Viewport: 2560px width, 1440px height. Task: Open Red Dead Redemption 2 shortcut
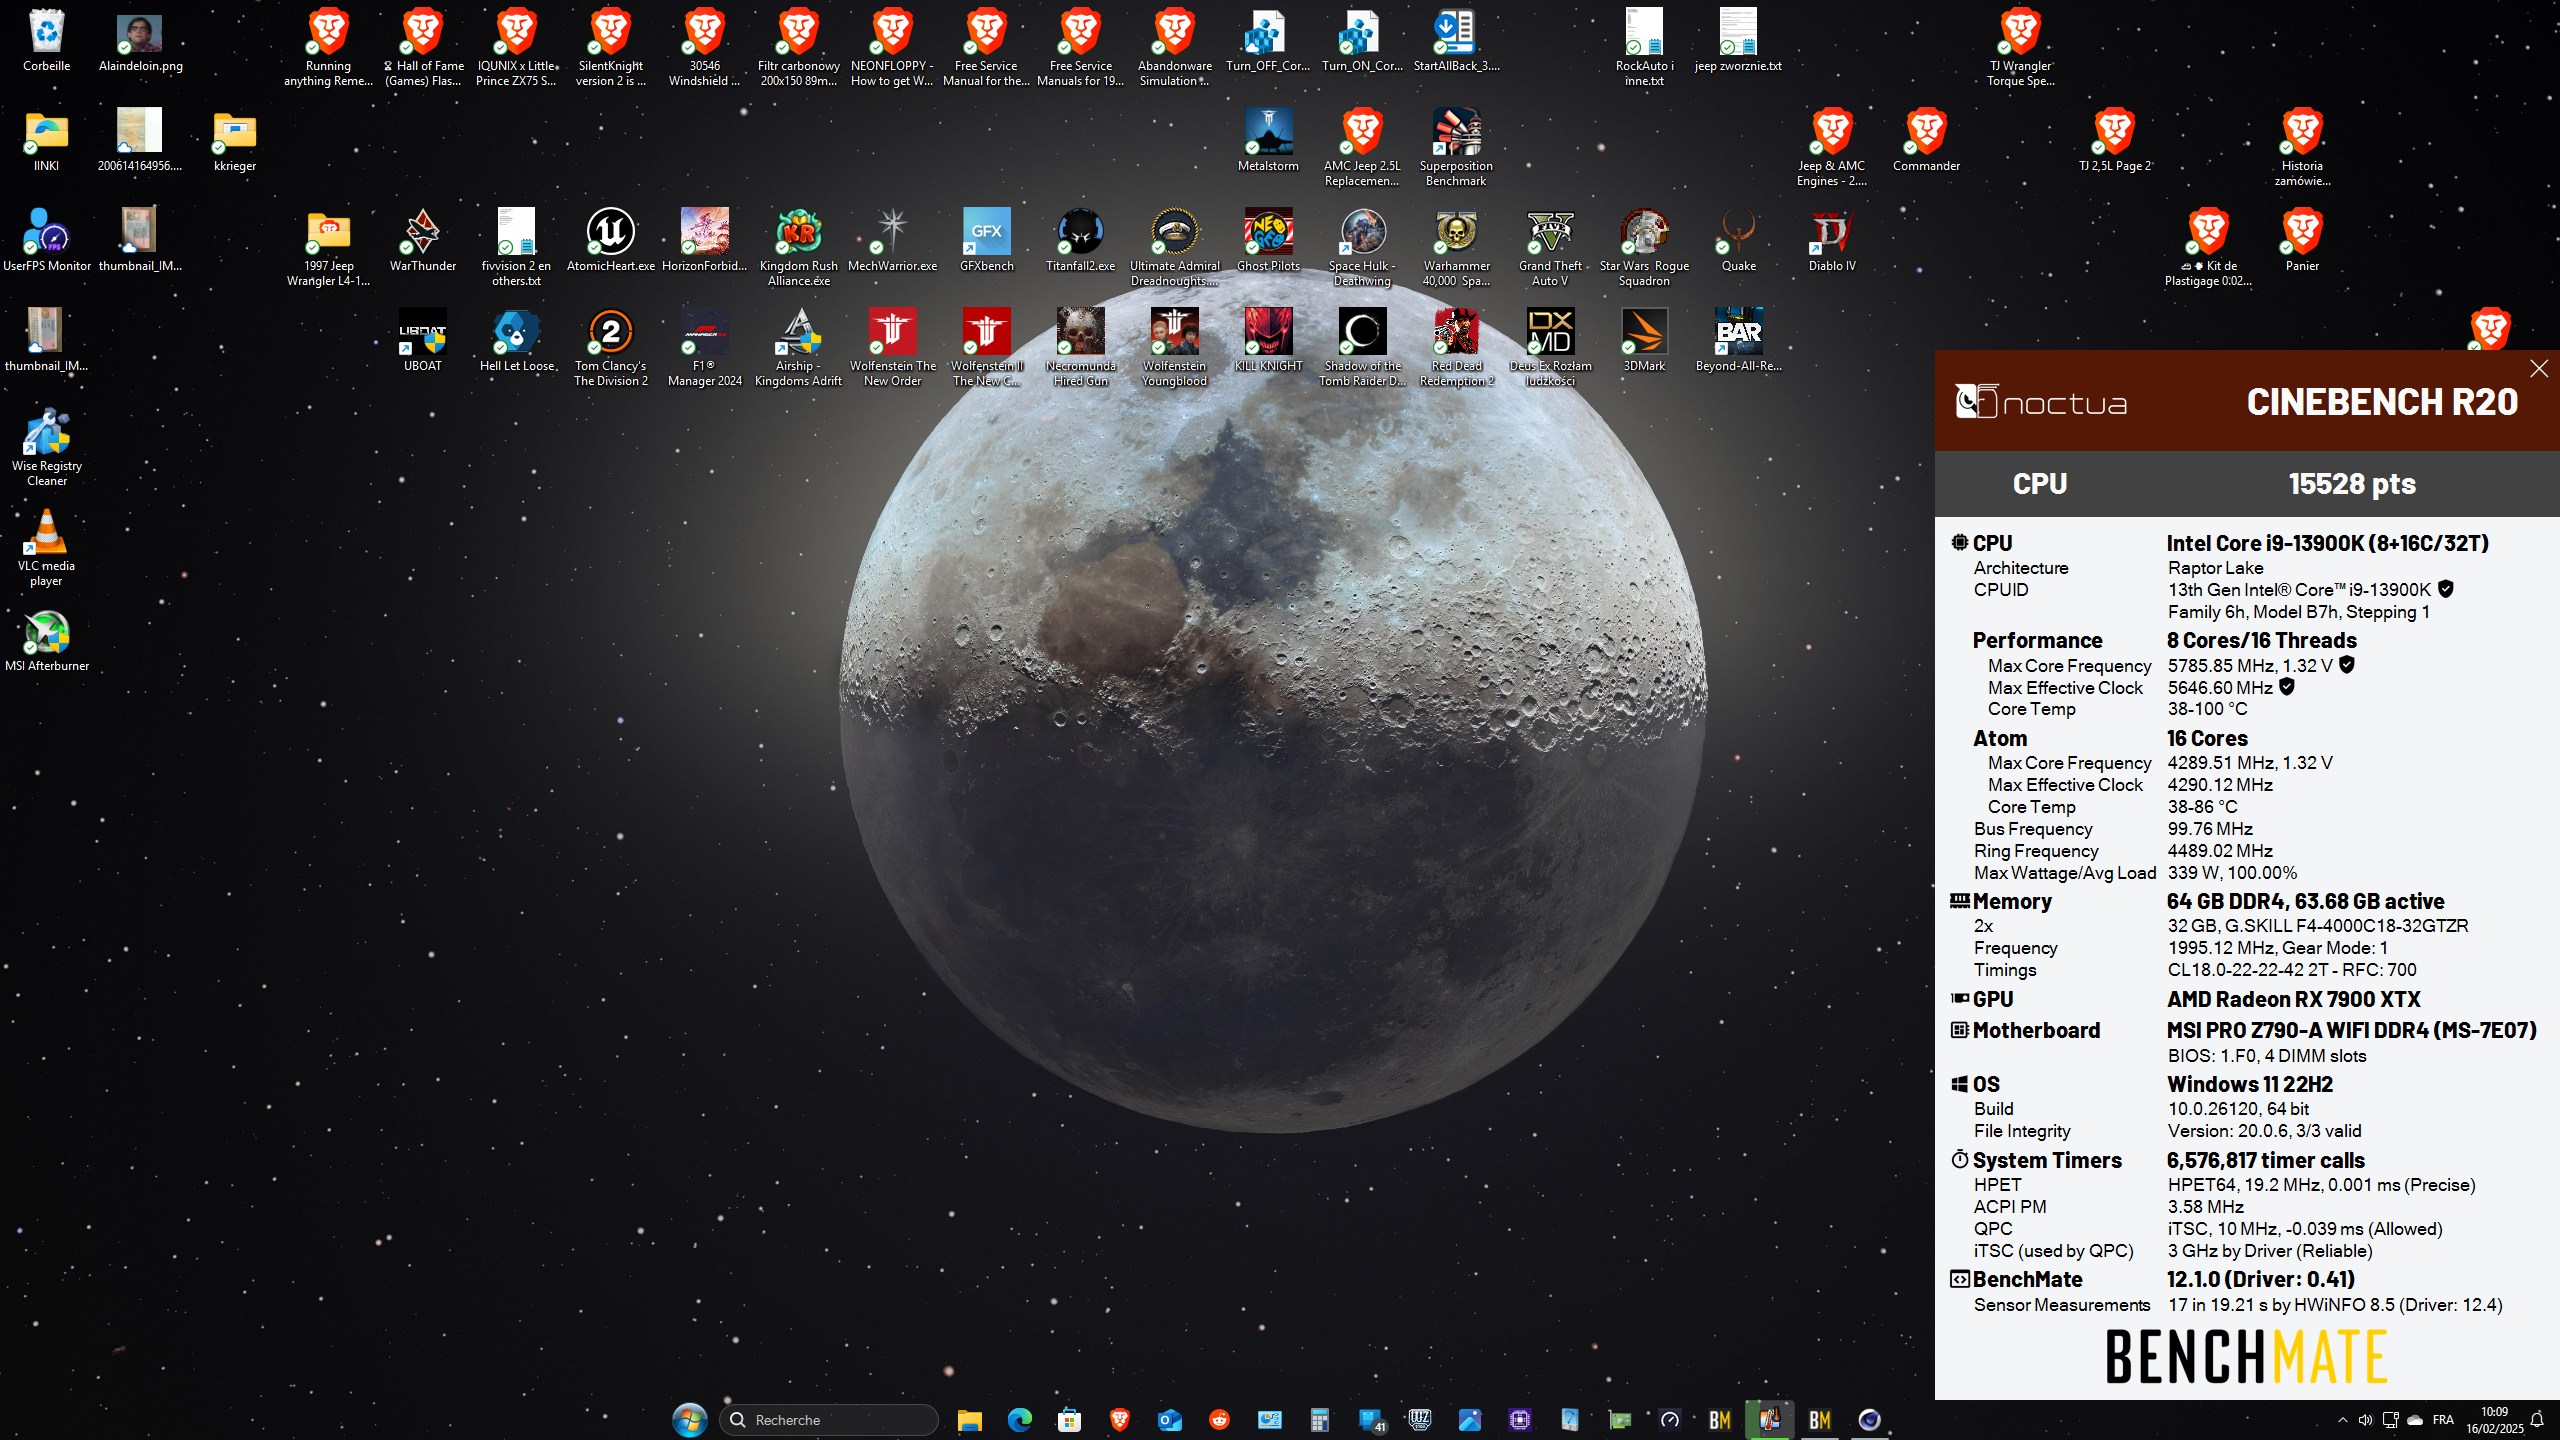pos(1457,348)
